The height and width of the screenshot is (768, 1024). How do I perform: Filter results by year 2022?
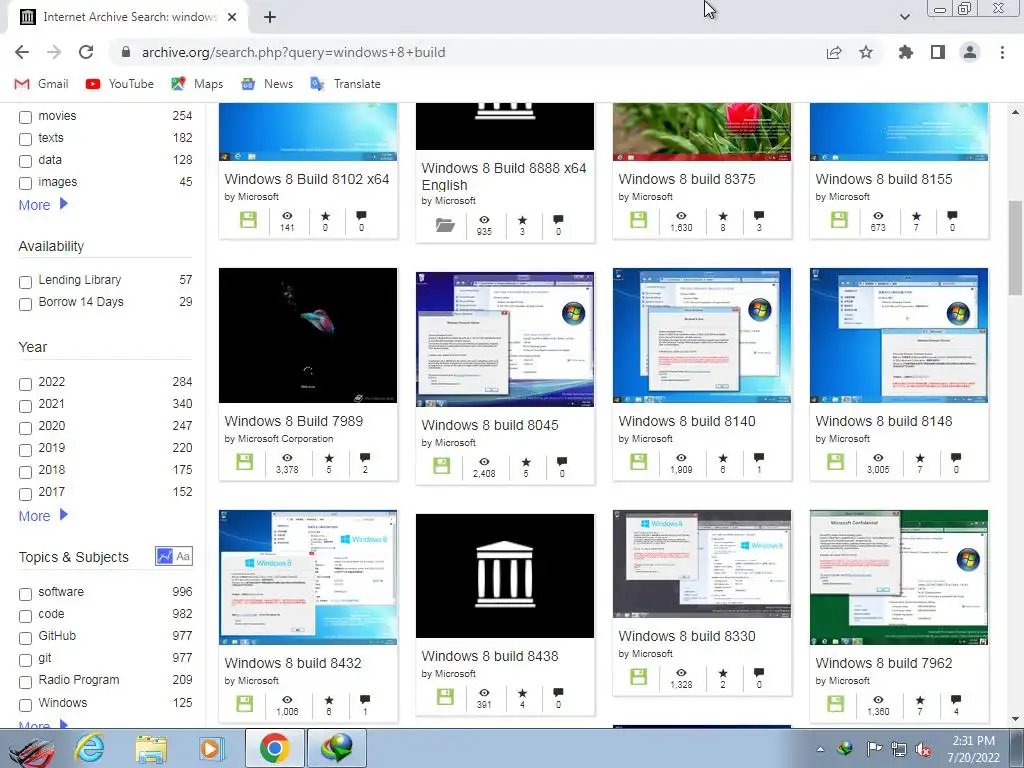25,384
